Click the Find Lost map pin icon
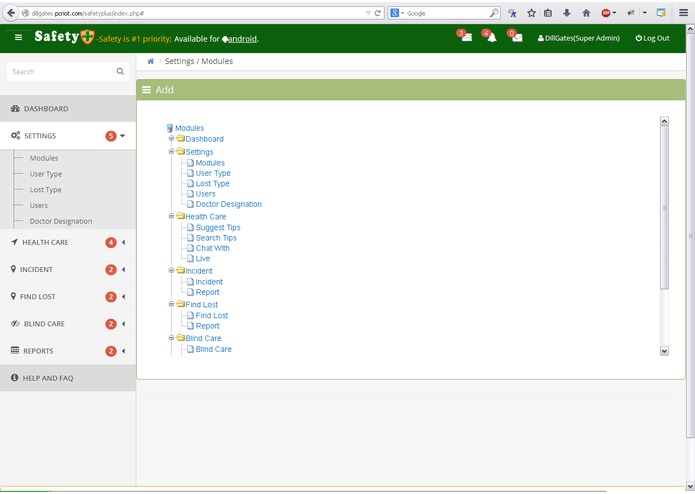Viewport: 695px width, 494px height. point(13,296)
